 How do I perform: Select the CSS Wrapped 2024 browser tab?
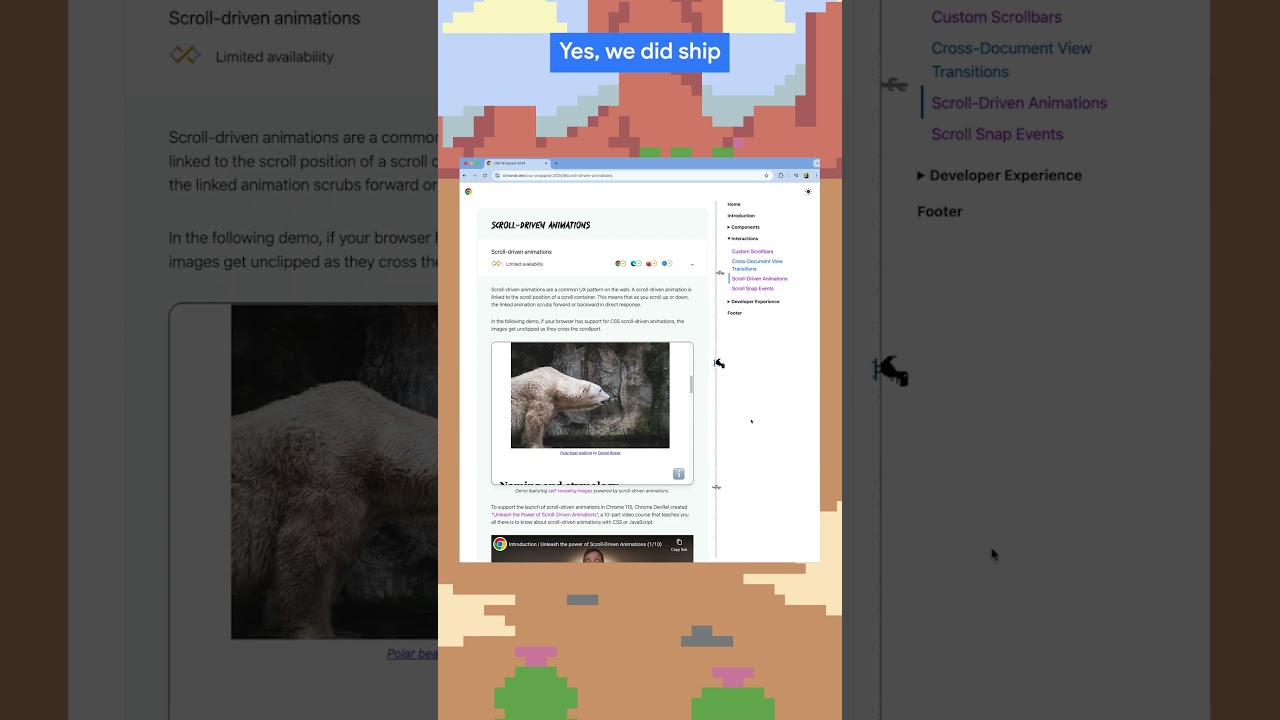[x=517, y=163]
